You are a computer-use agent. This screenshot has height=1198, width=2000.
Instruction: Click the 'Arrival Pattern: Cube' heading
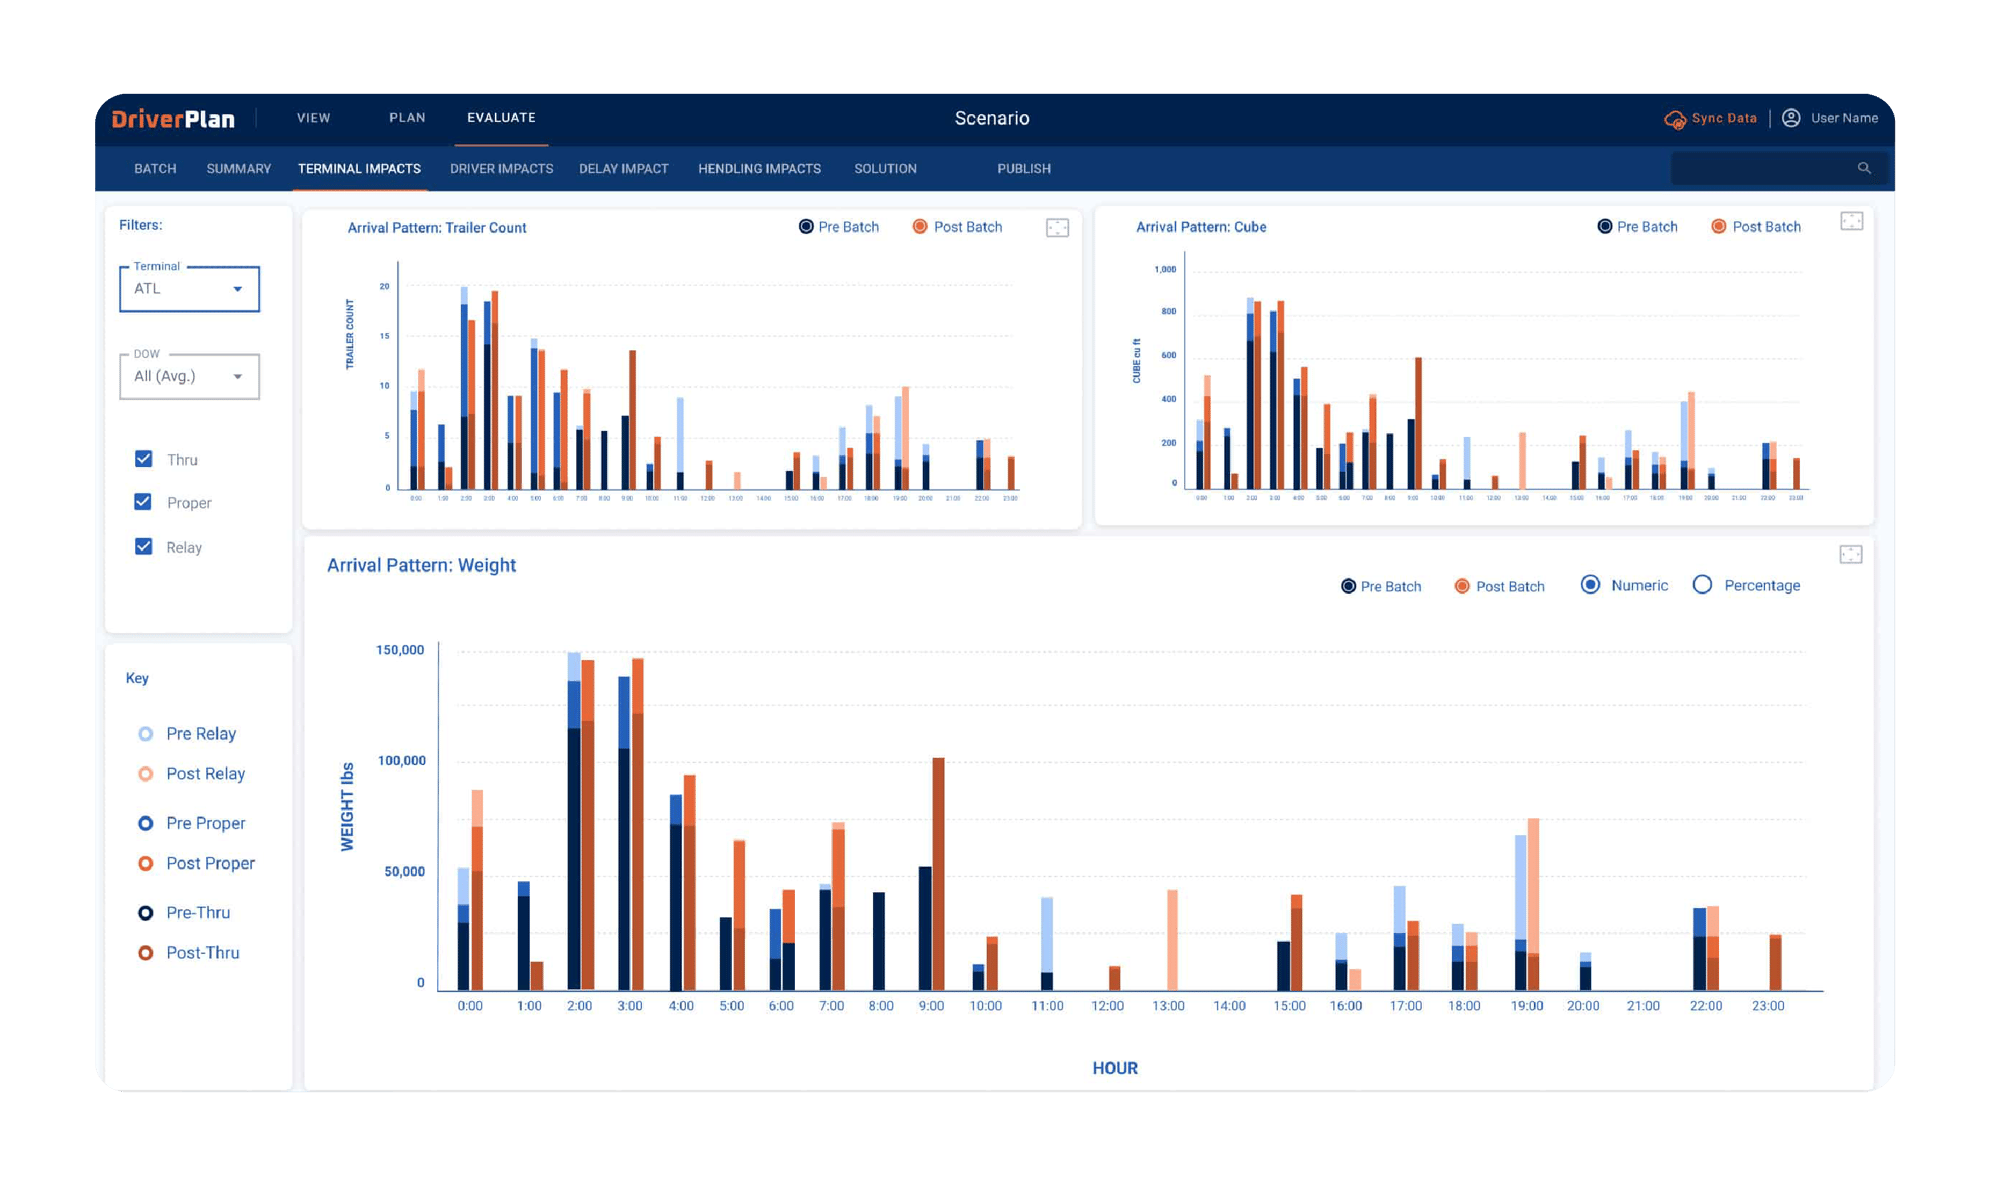click(x=1201, y=227)
